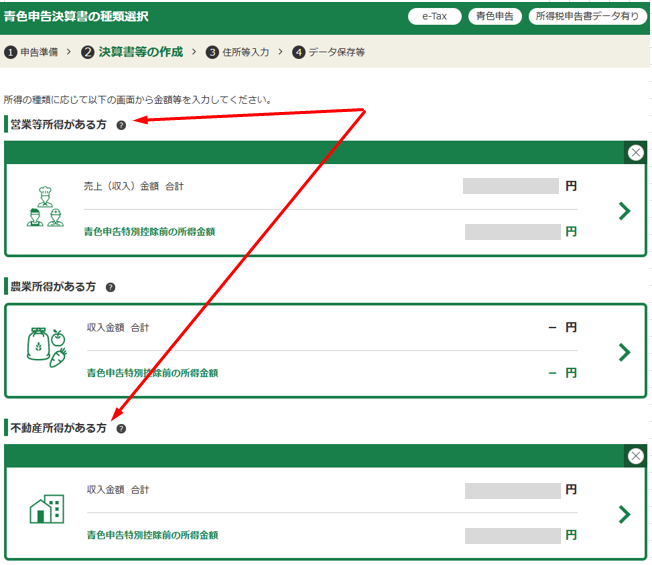Click 青色申告特別控除前の所得金額 in real estate card

coord(152,535)
